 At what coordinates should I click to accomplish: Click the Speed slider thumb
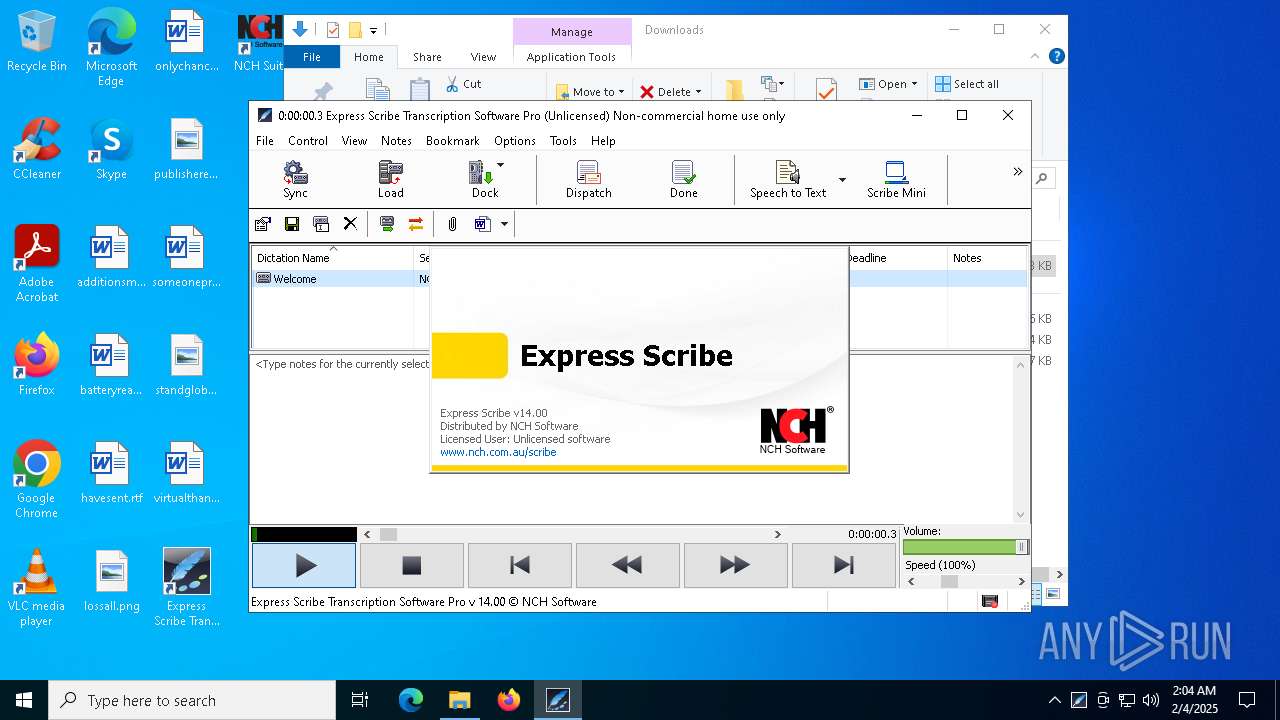pos(949,582)
